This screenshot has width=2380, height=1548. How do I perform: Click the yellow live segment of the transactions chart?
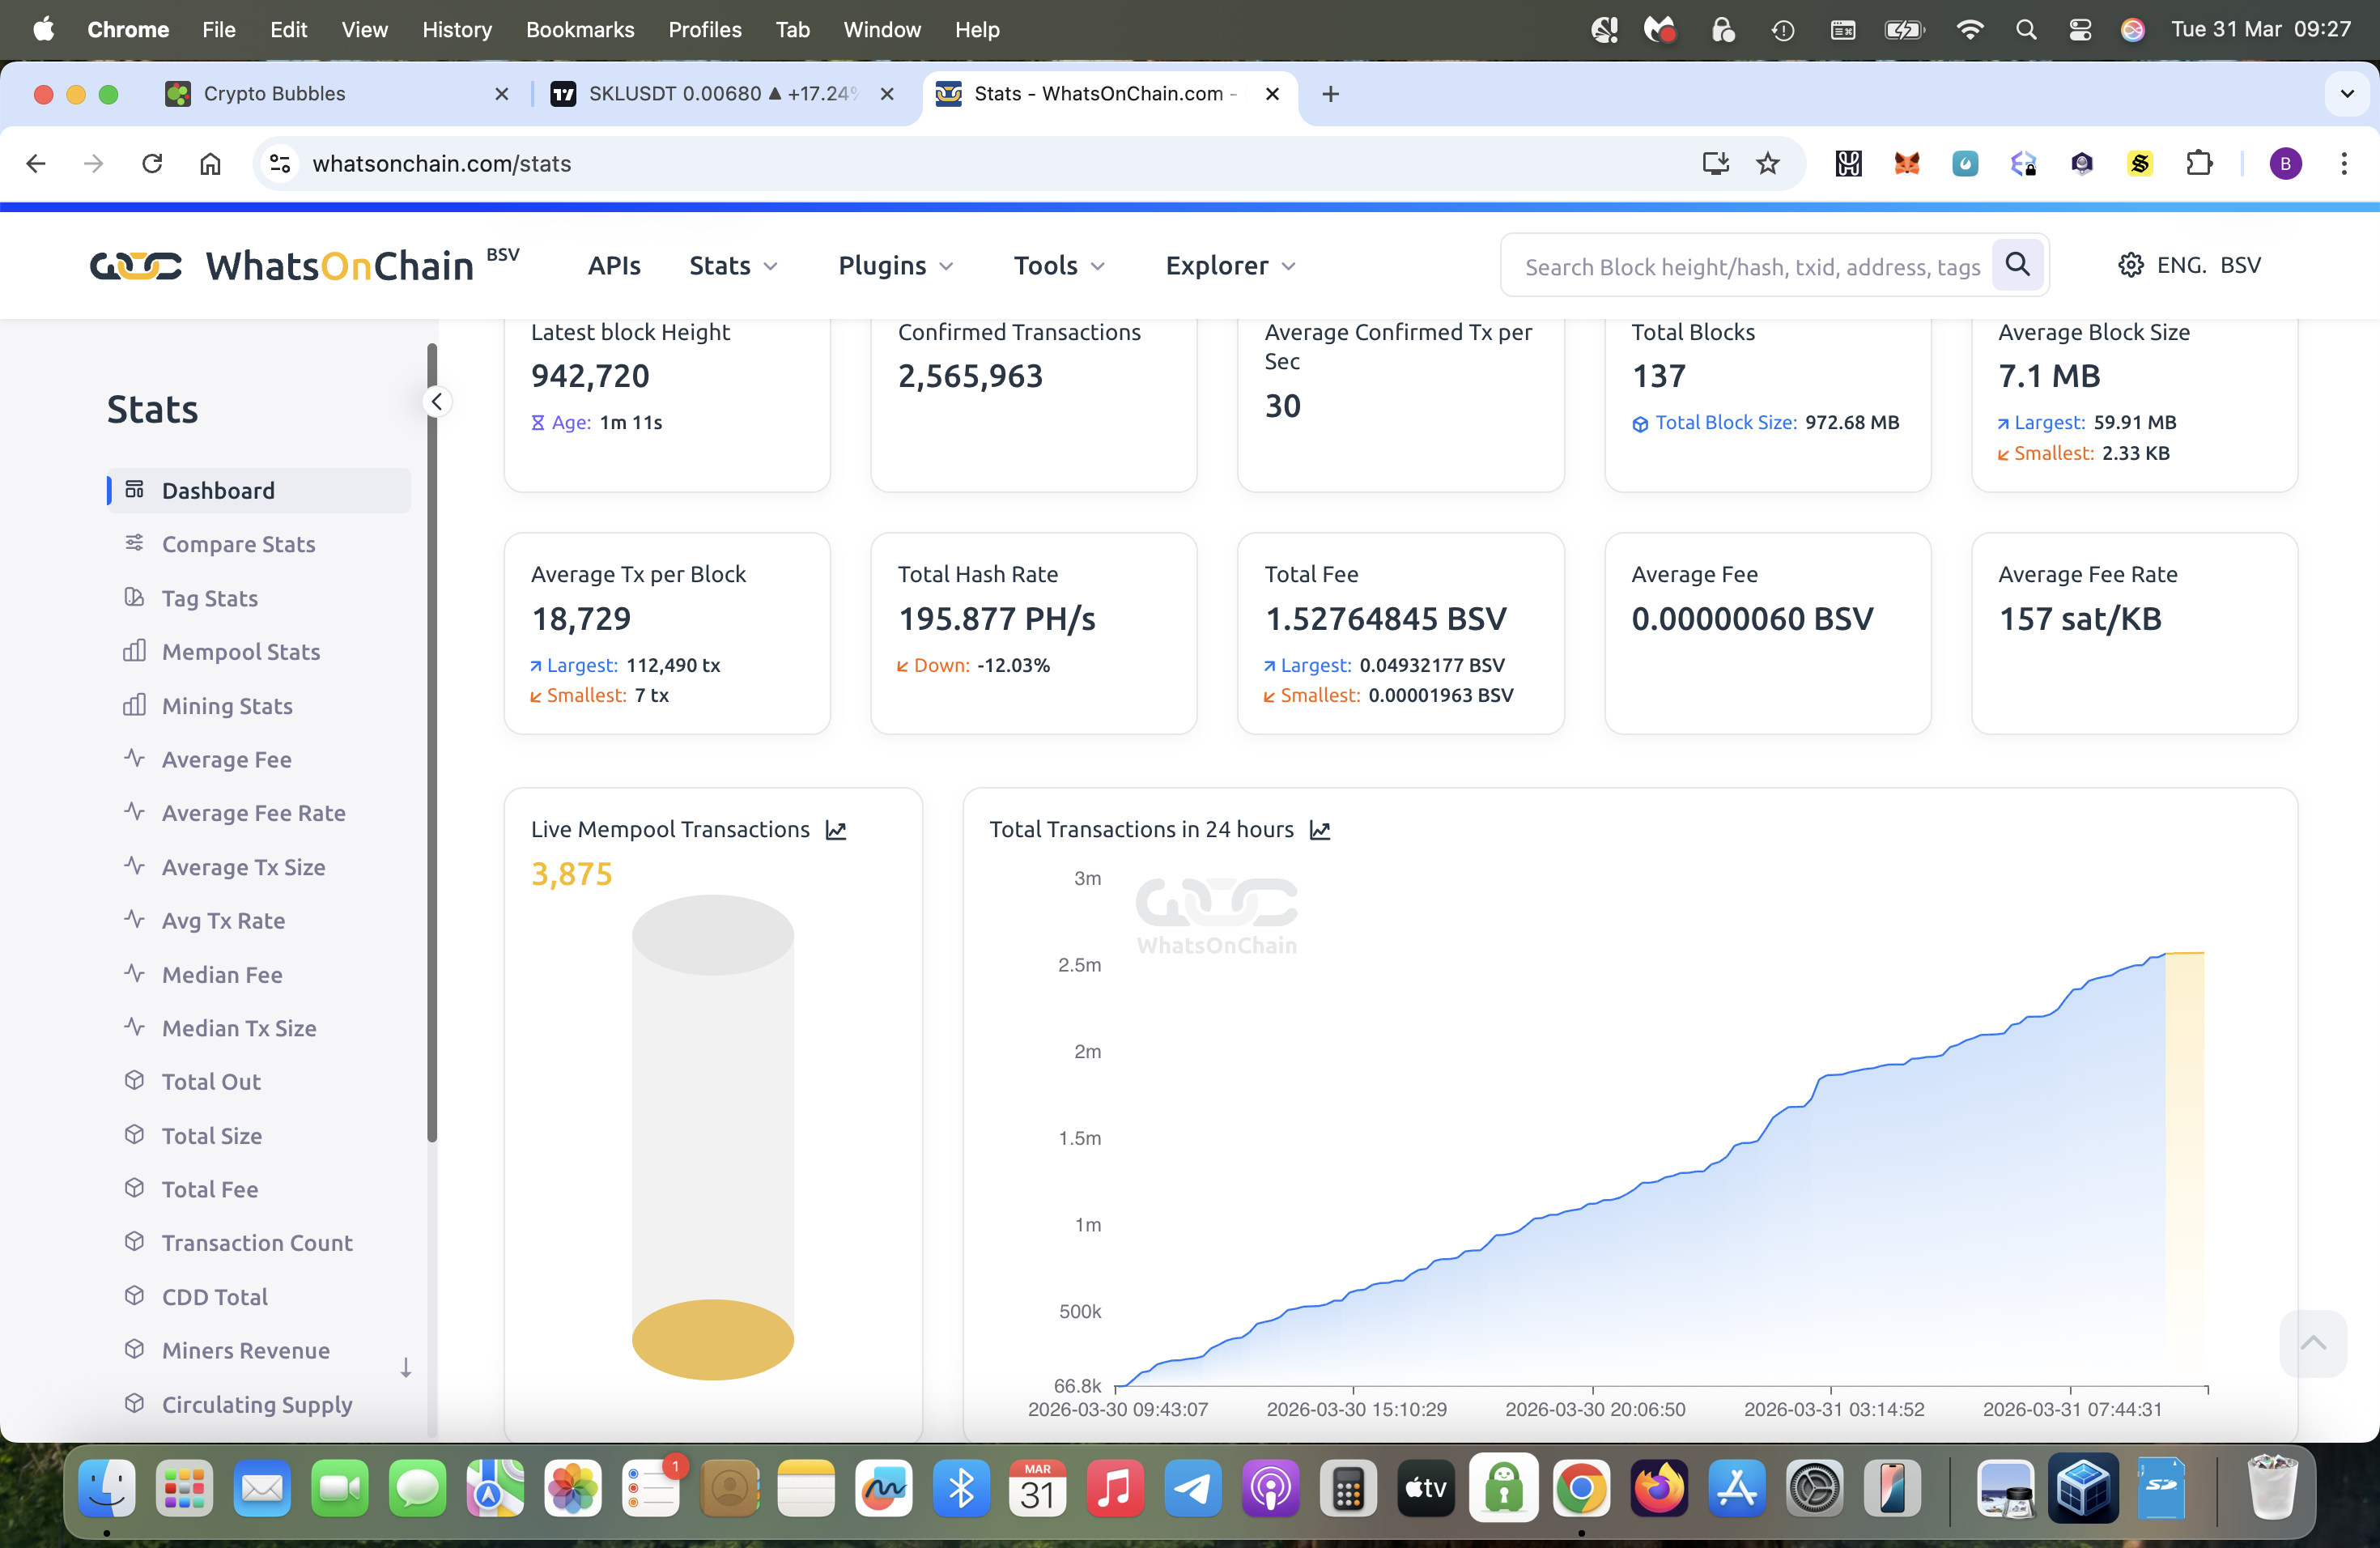(x=2184, y=1168)
